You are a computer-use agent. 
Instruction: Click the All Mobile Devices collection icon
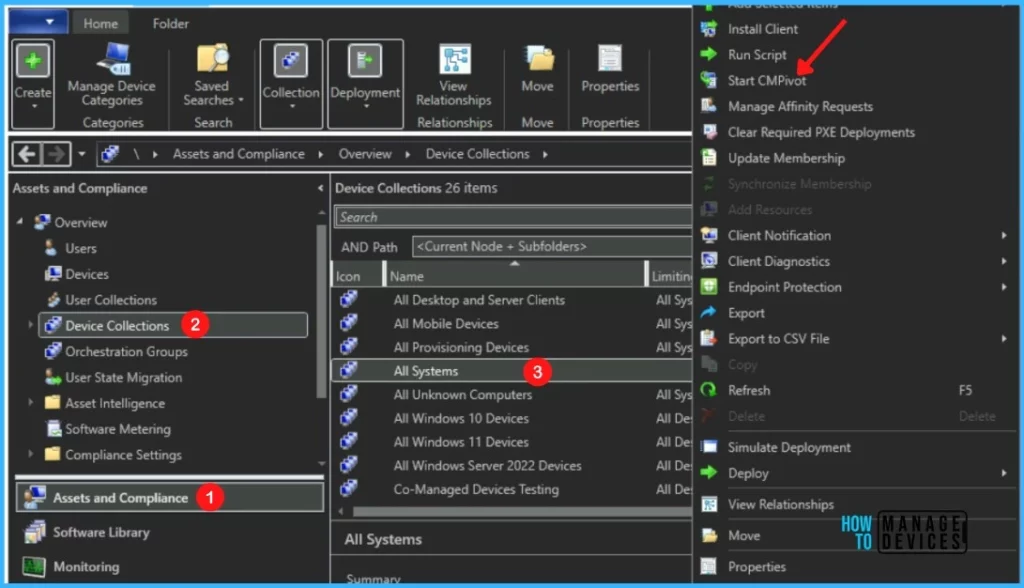pos(349,323)
